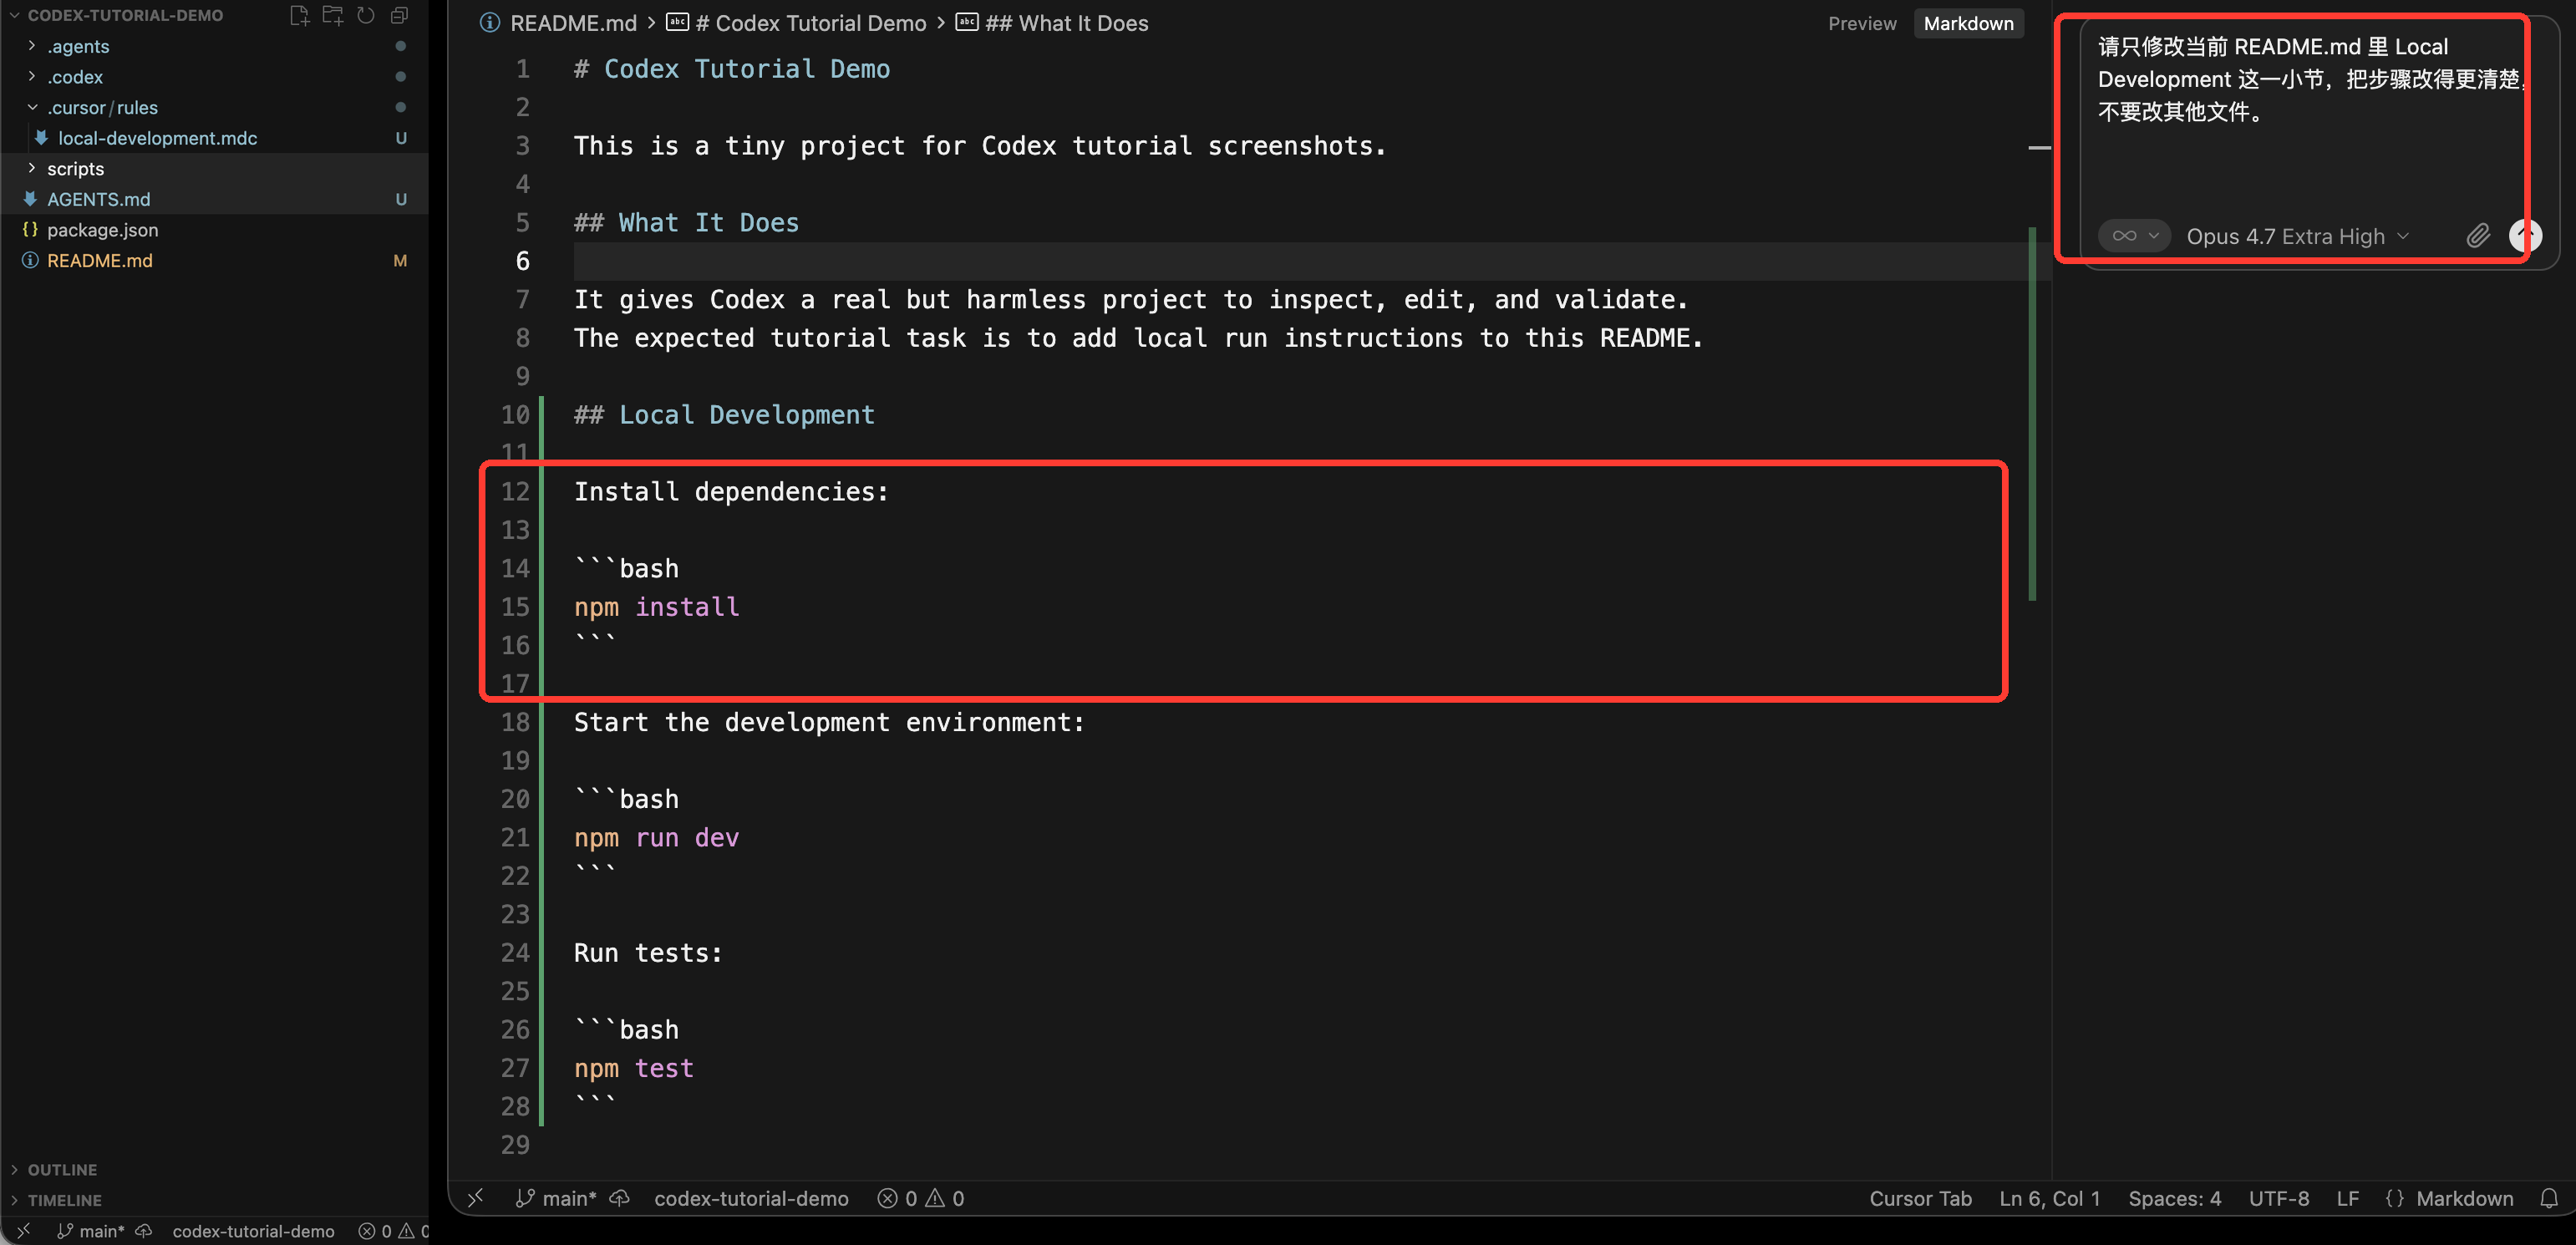The image size is (2576, 1245).
Task: Open the Opus 4.7 Extra High model dropdown
Action: [2297, 236]
